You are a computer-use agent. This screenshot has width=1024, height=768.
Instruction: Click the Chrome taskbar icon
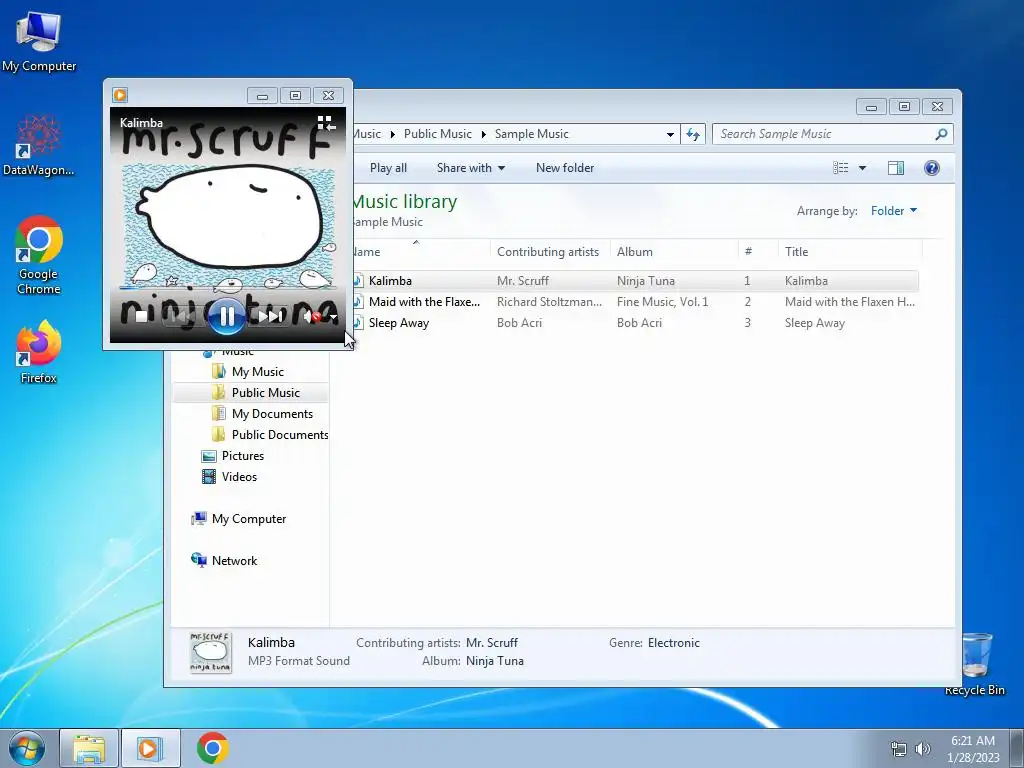[212, 748]
